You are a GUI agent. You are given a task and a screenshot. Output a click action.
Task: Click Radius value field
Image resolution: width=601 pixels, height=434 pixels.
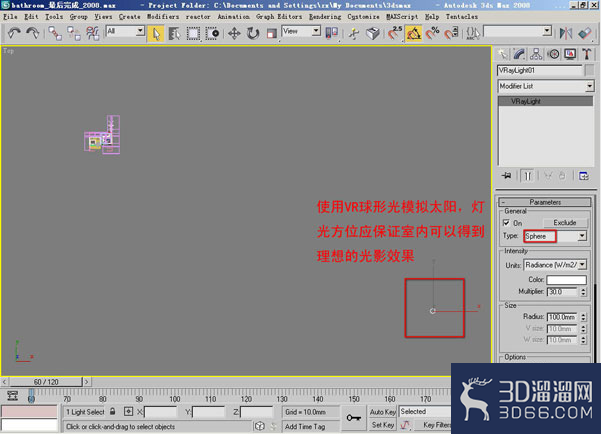click(562, 317)
